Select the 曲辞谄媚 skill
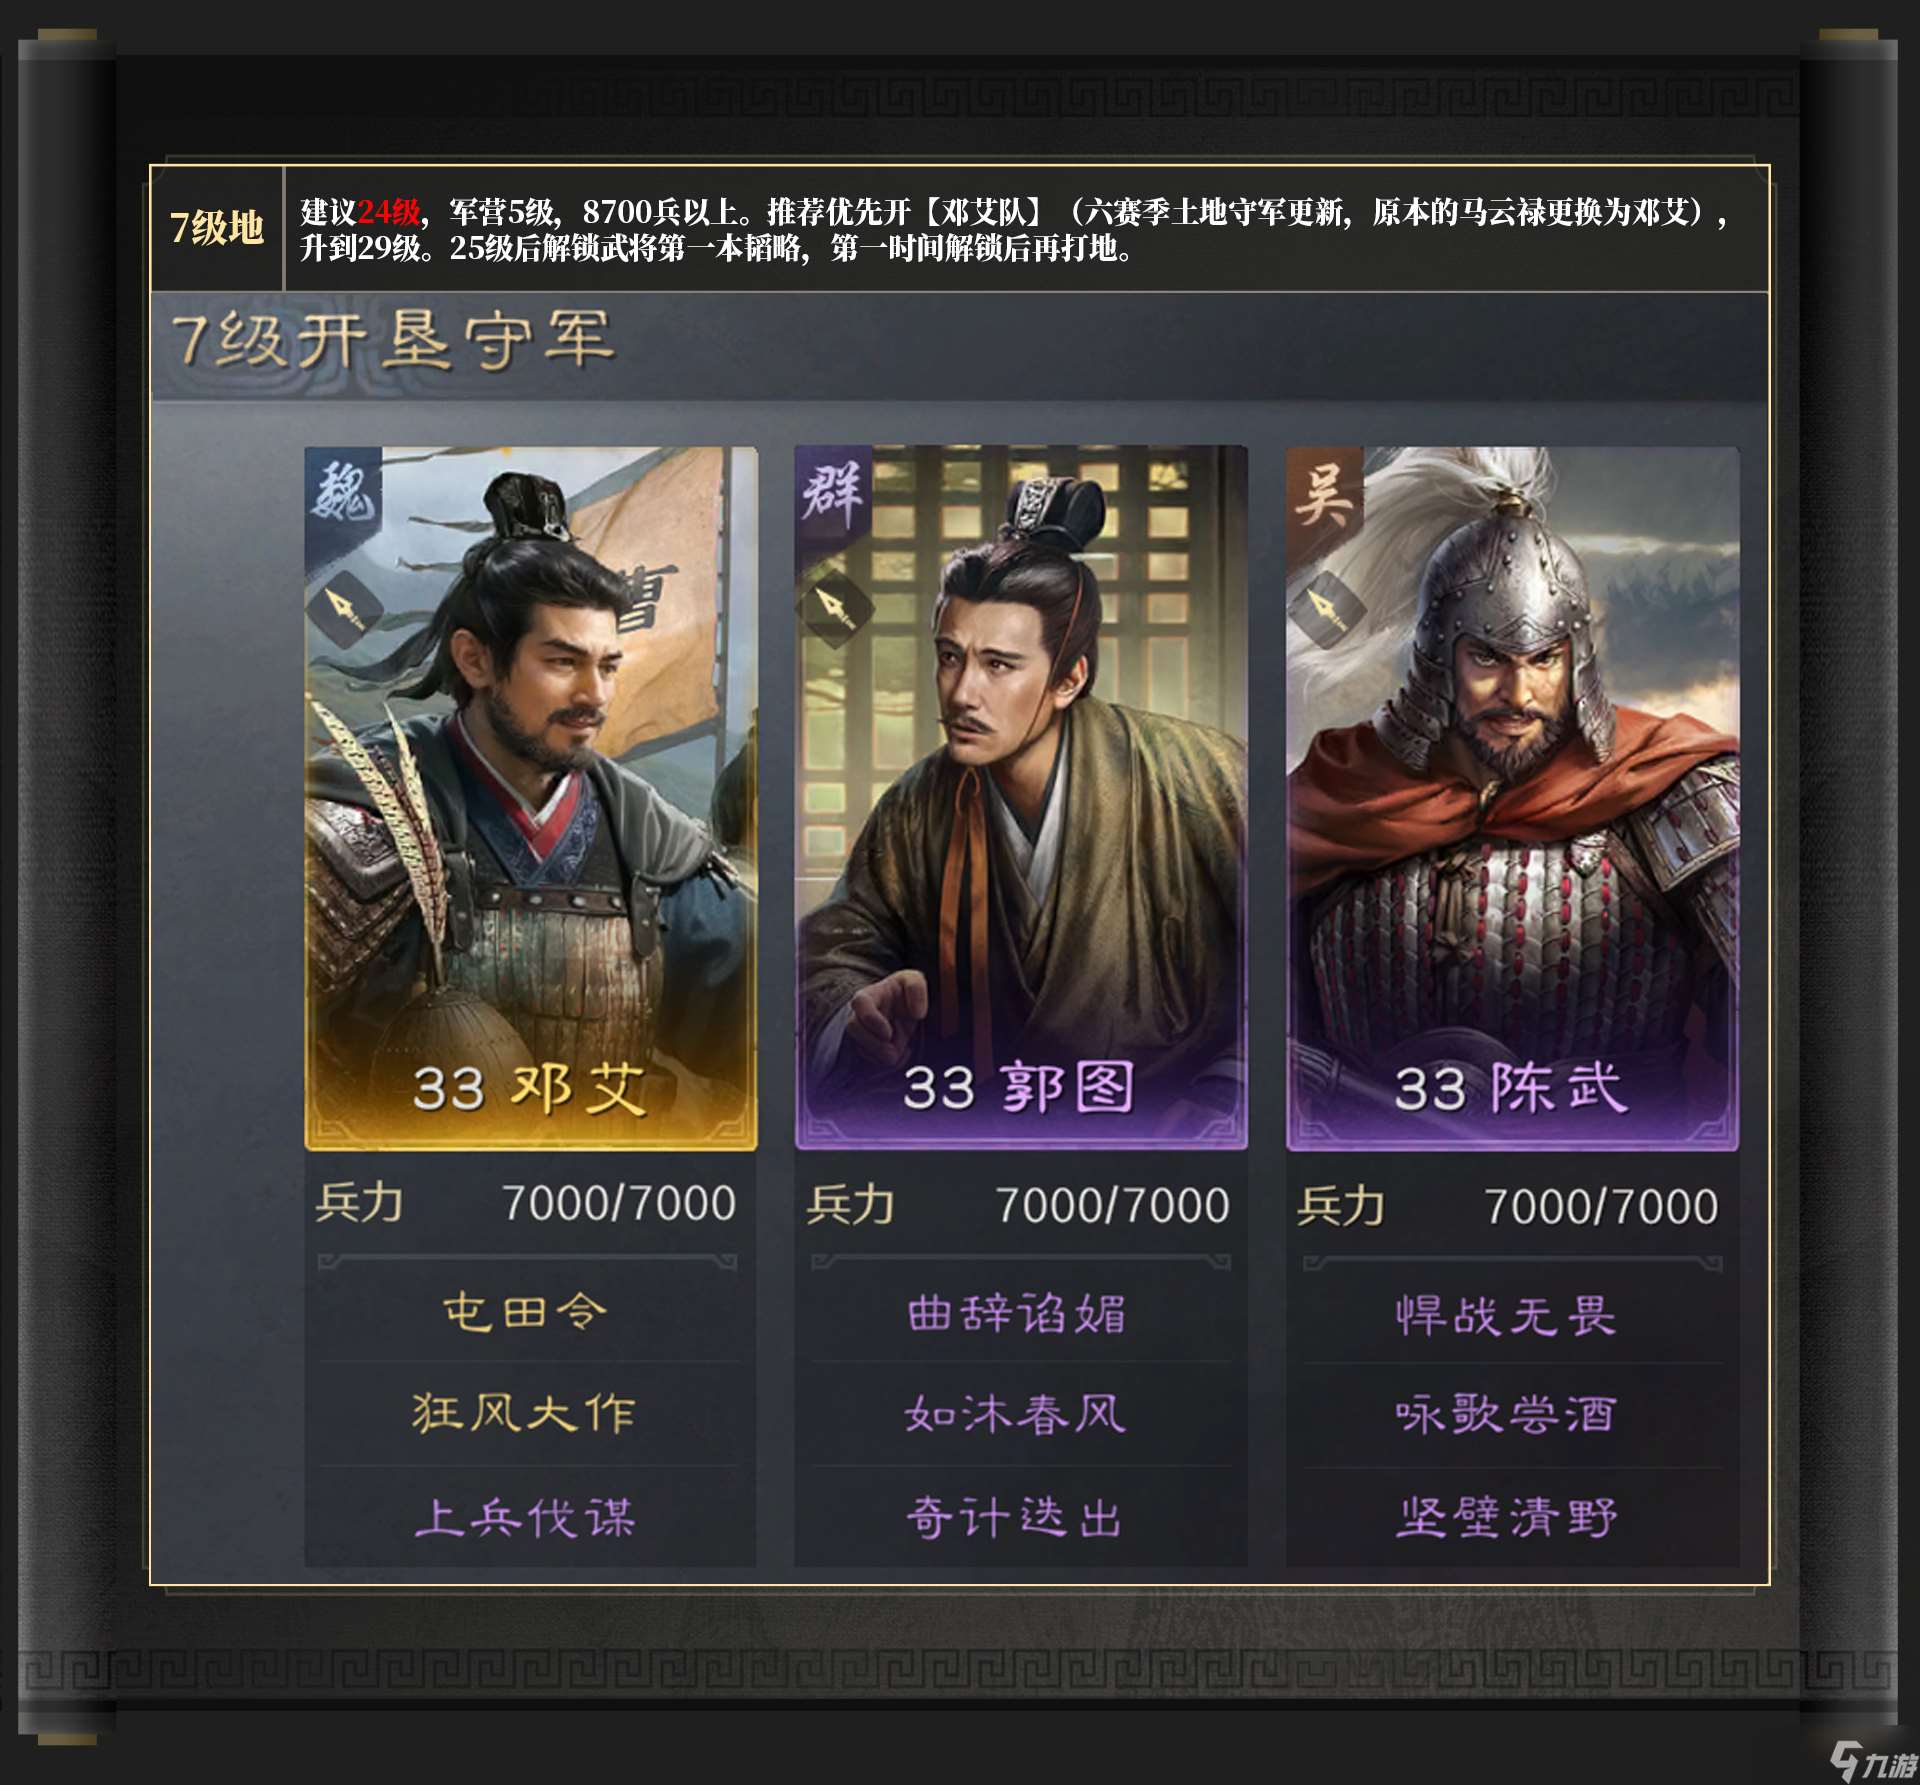This screenshot has height=1785, width=1920. [1017, 1313]
